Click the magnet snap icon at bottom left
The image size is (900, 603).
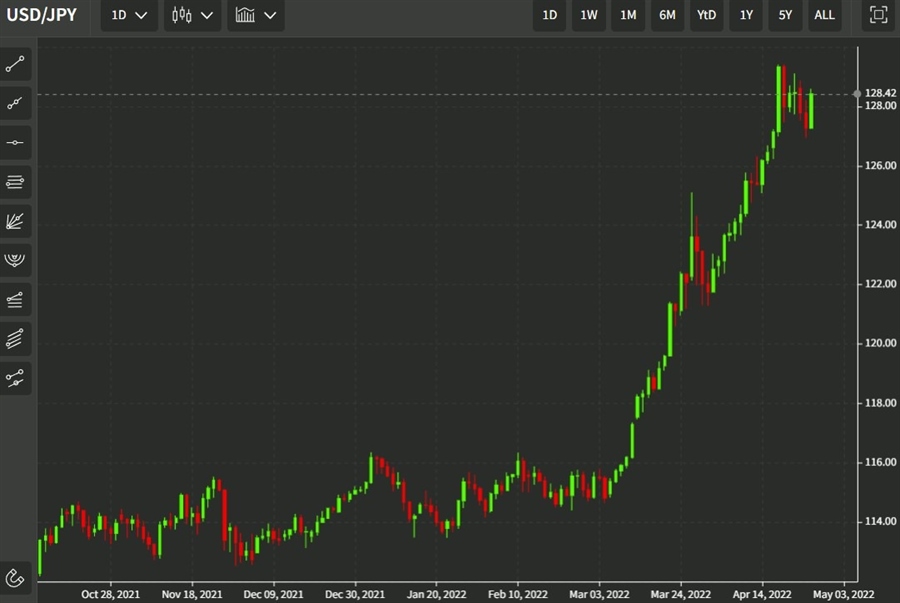(15, 578)
